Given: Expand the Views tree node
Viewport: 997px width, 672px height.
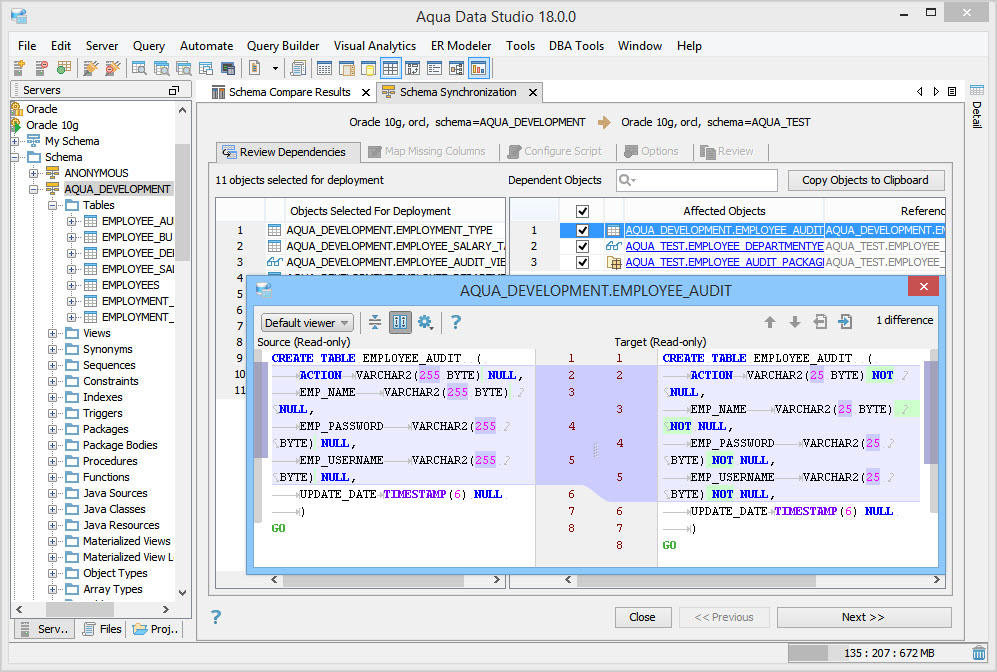Looking at the screenshot, I should click(x=53, y=333).
